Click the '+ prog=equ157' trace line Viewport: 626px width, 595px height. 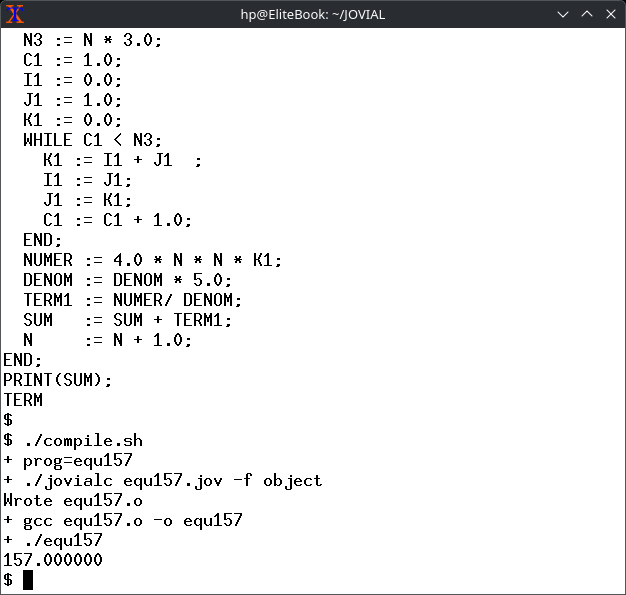pos(67,460)
